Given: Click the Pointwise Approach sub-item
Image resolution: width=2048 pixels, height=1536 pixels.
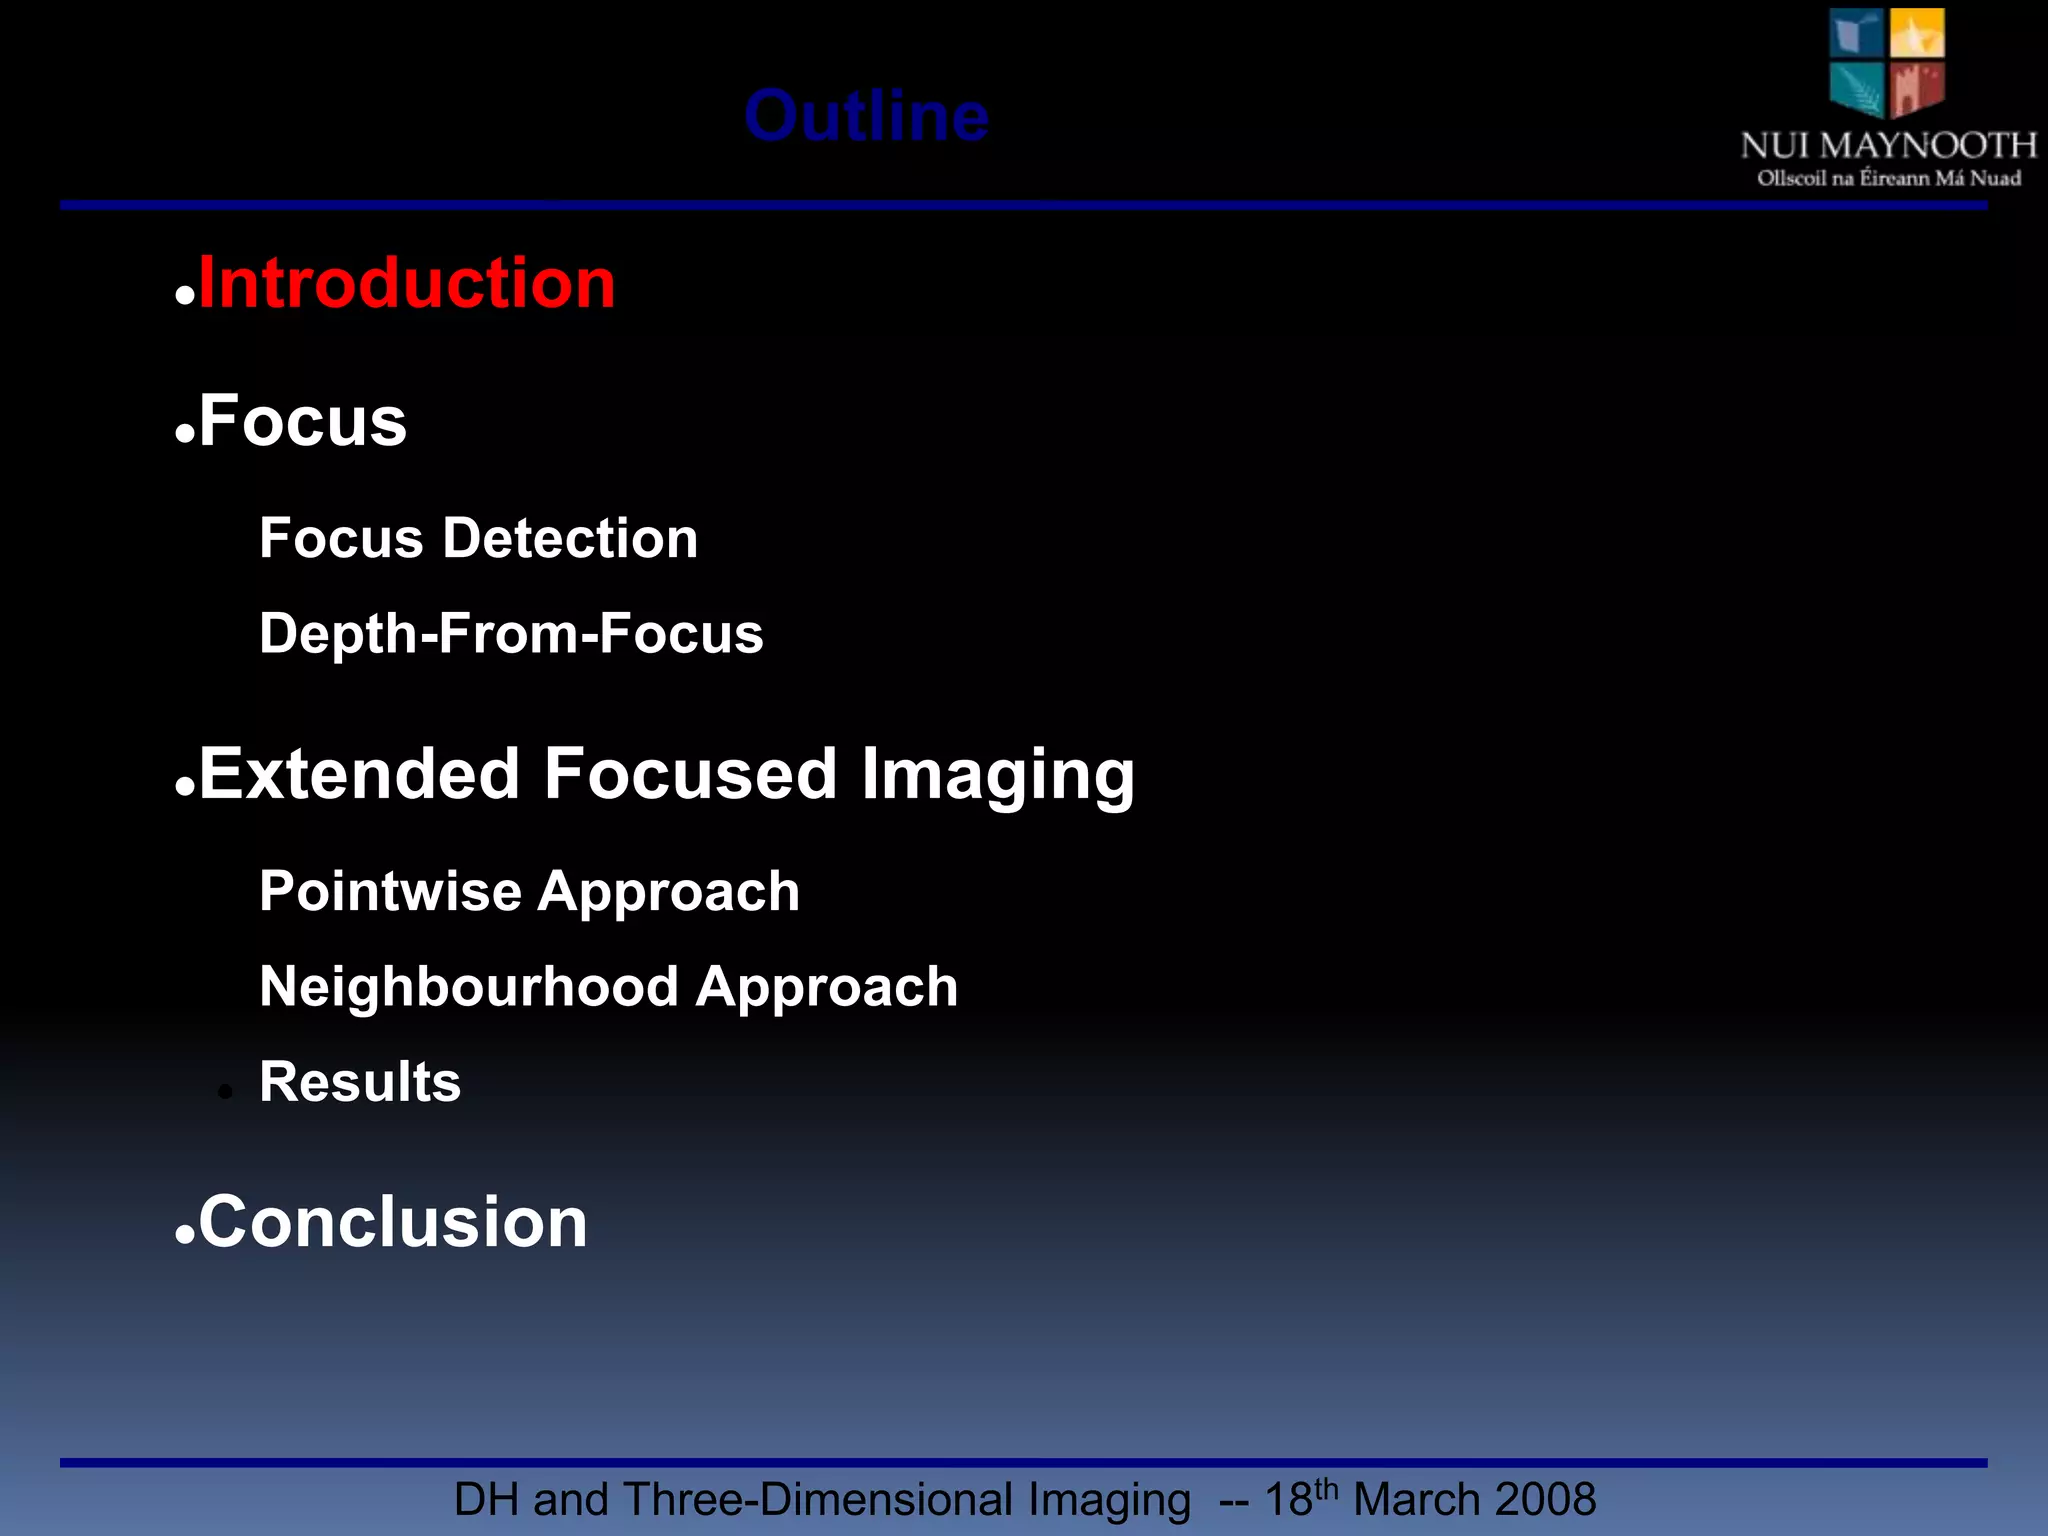Looking at the screenshot, I should coord(529,891).
